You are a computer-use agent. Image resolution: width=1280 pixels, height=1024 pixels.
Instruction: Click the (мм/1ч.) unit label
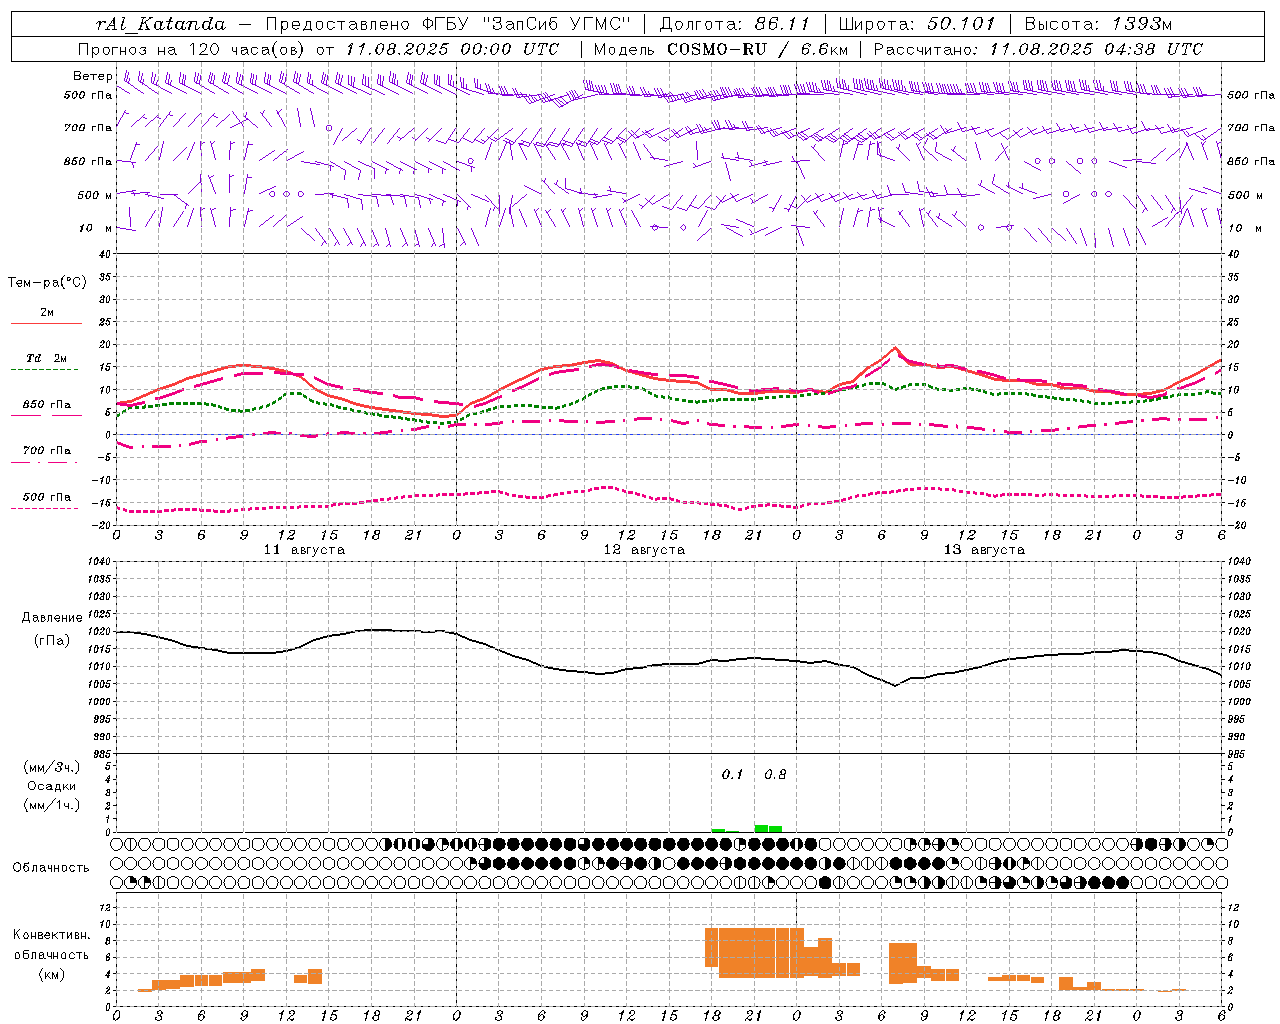(x=52, y=805)
